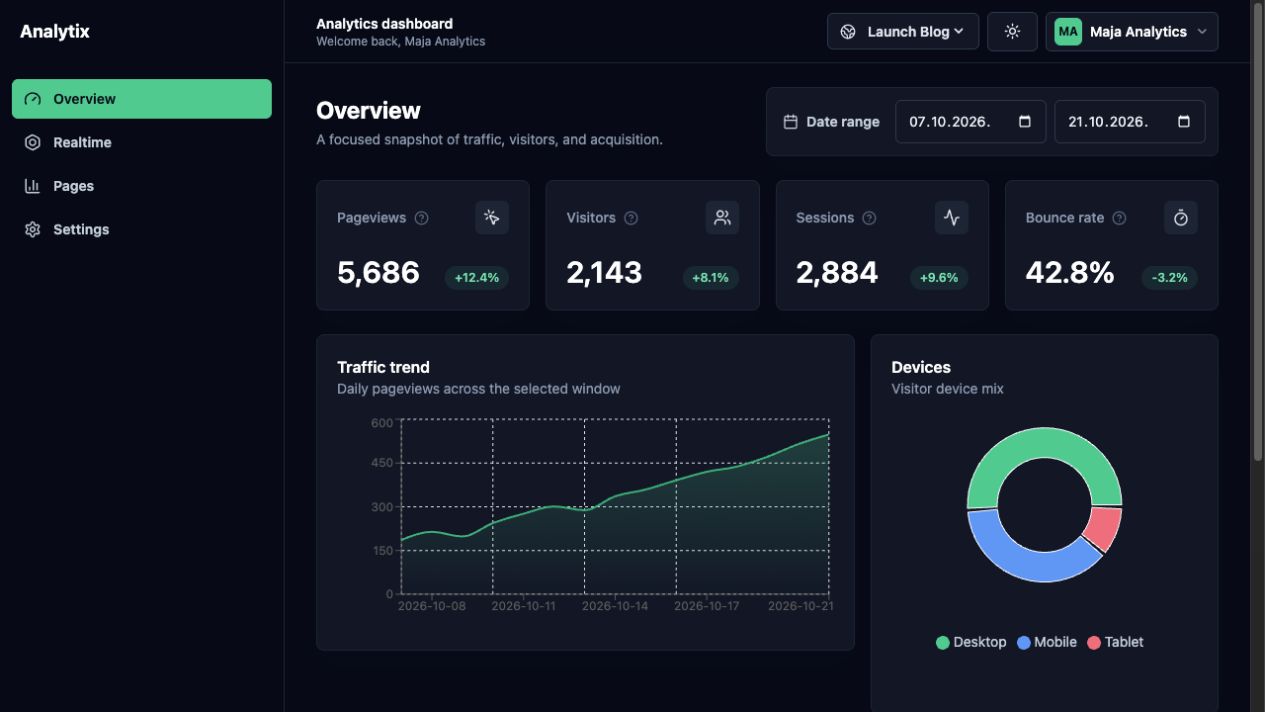1265x712 pixels.
Task: Click the 42.8% bounce rate value
Action: click(1070, 273)
